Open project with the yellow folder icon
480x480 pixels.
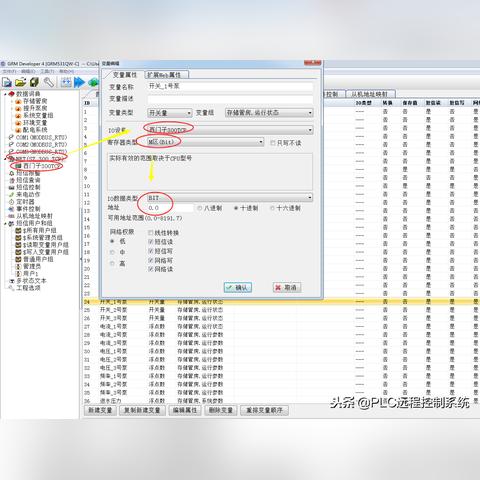(20, 82)
